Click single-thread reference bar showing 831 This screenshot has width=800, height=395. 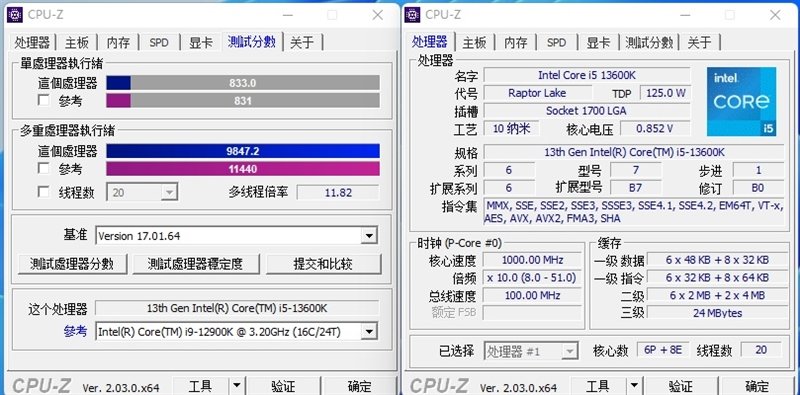click(243, 101)
